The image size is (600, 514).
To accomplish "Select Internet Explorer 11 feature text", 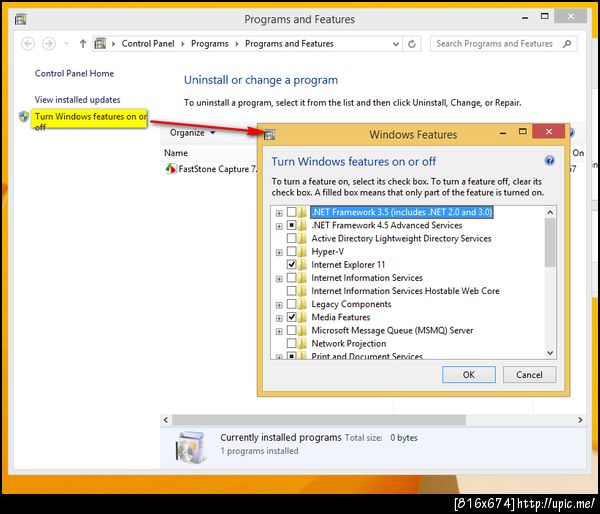I will (348, 264).
